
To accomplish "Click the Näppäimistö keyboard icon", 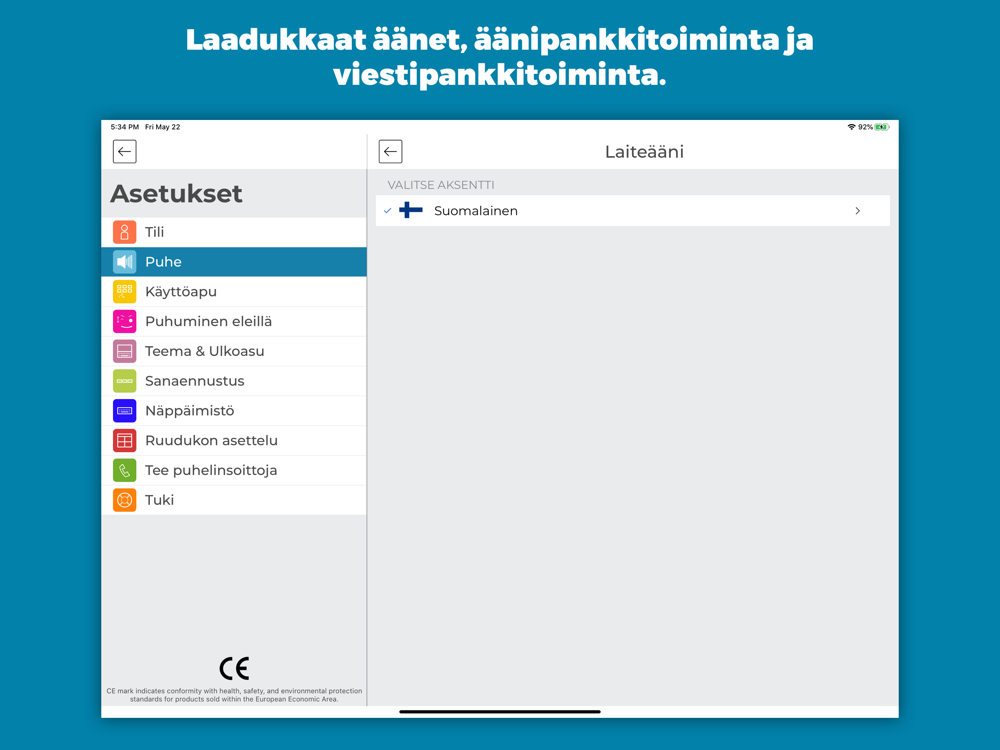I will click(x=124, y=411).
